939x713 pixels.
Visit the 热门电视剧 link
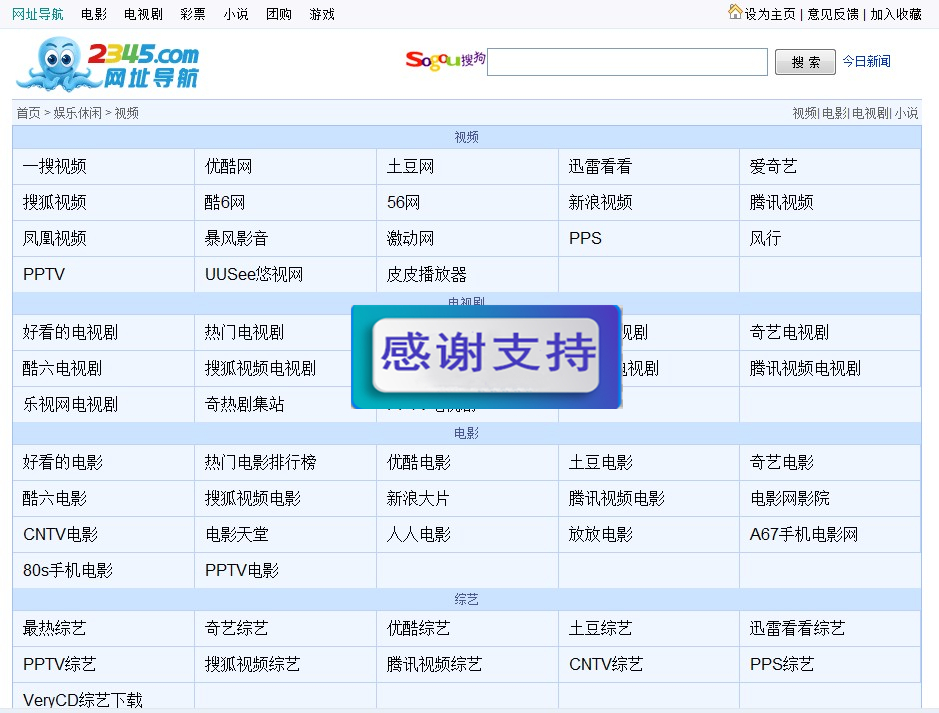(x=244, y=332)
